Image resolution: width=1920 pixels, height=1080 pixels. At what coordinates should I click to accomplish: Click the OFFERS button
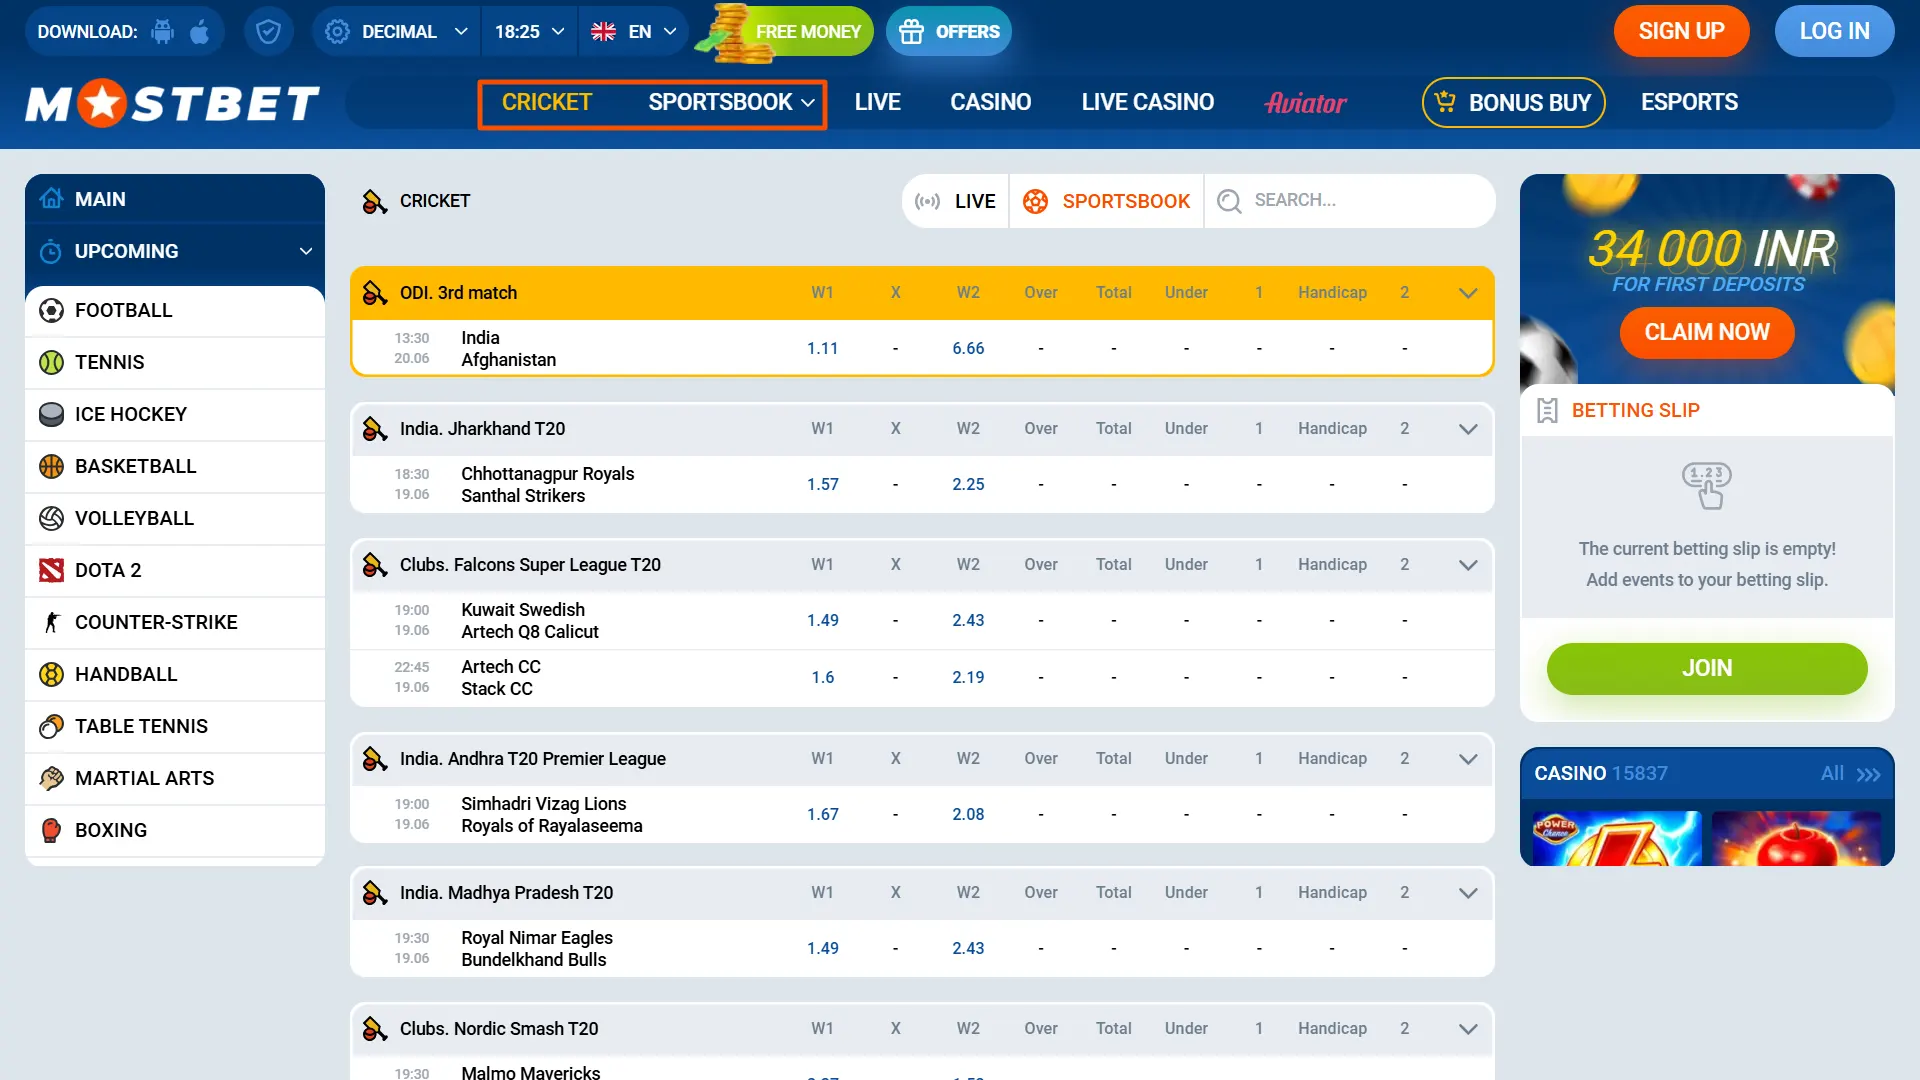tap(949, 32)
